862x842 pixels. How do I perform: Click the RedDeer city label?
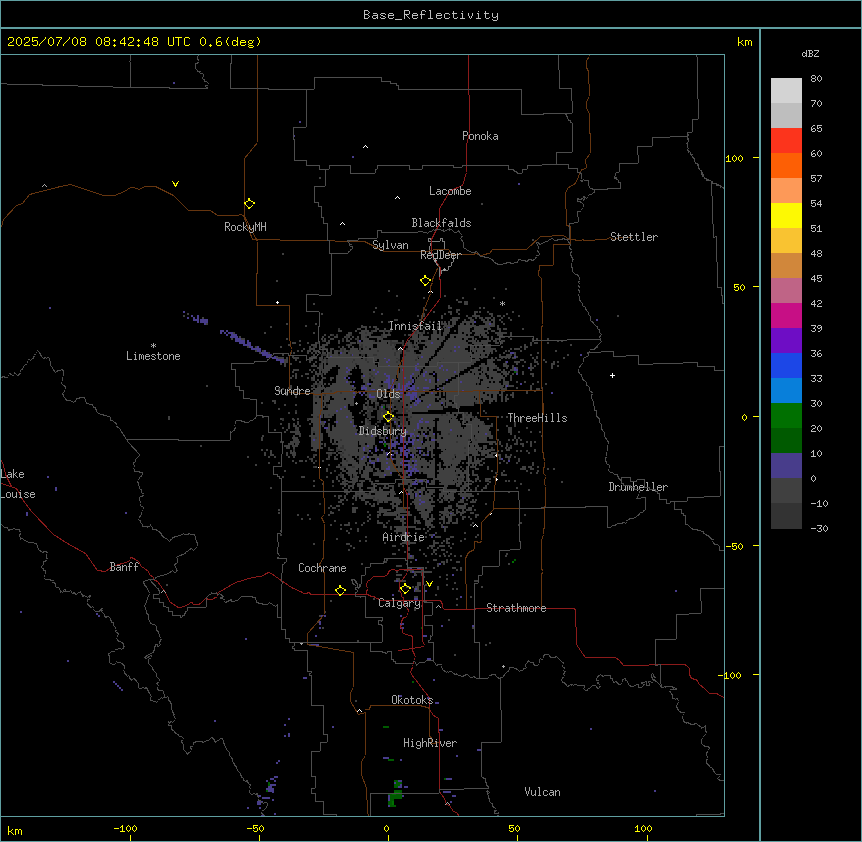click(x=440, y=255)
